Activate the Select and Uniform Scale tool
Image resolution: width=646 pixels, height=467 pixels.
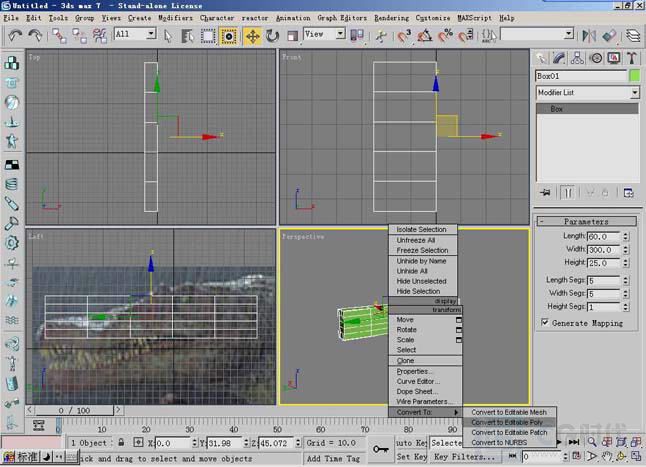(x=292, y=36)
